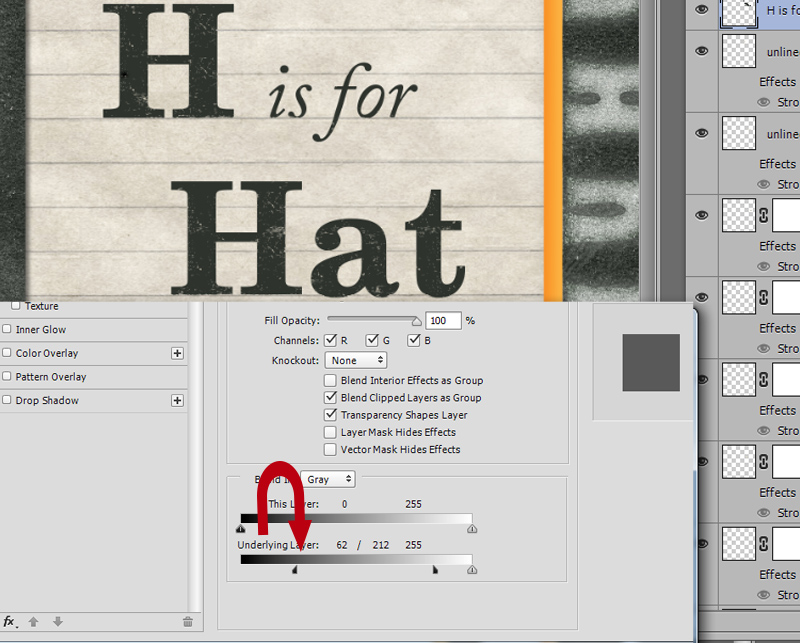Check Layer Mask Hides Effects
800x643 pixels.
(330, 432)
